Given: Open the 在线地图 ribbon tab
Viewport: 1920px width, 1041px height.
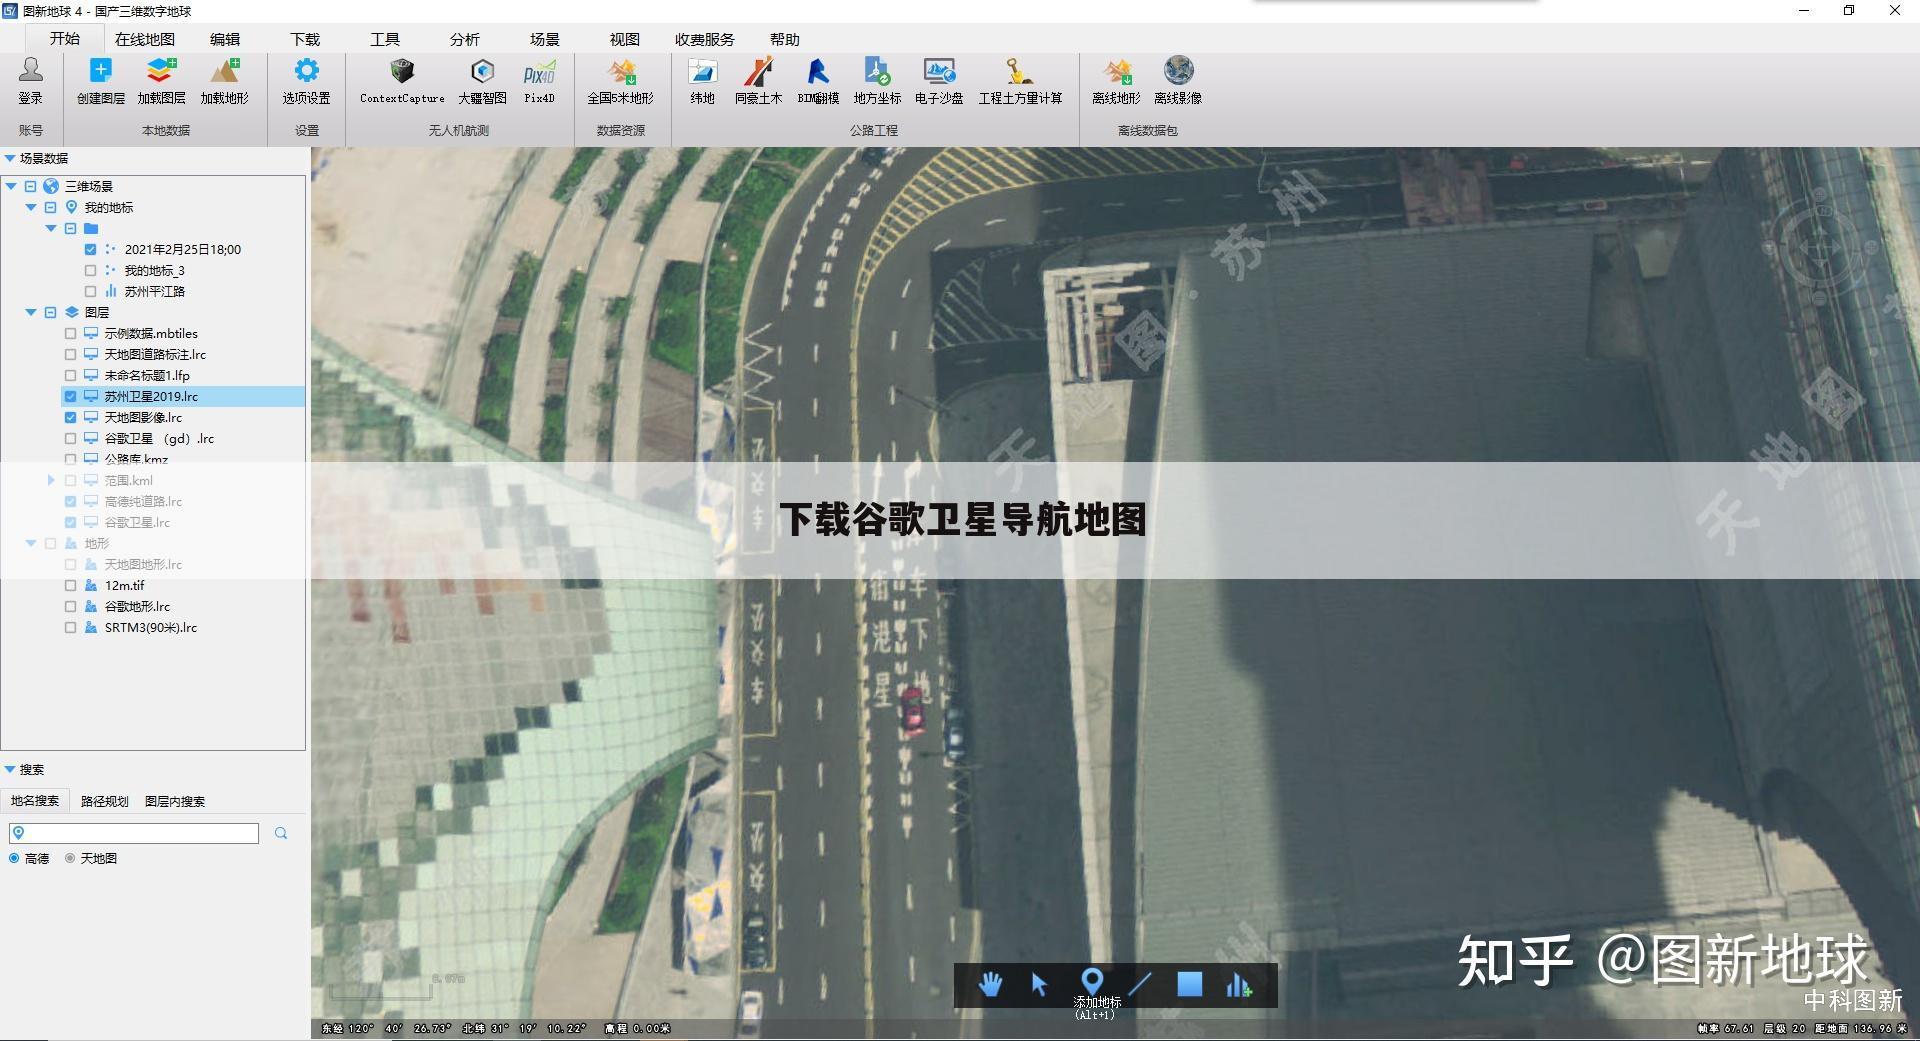Looking at the screenshot, I should 145,39.
